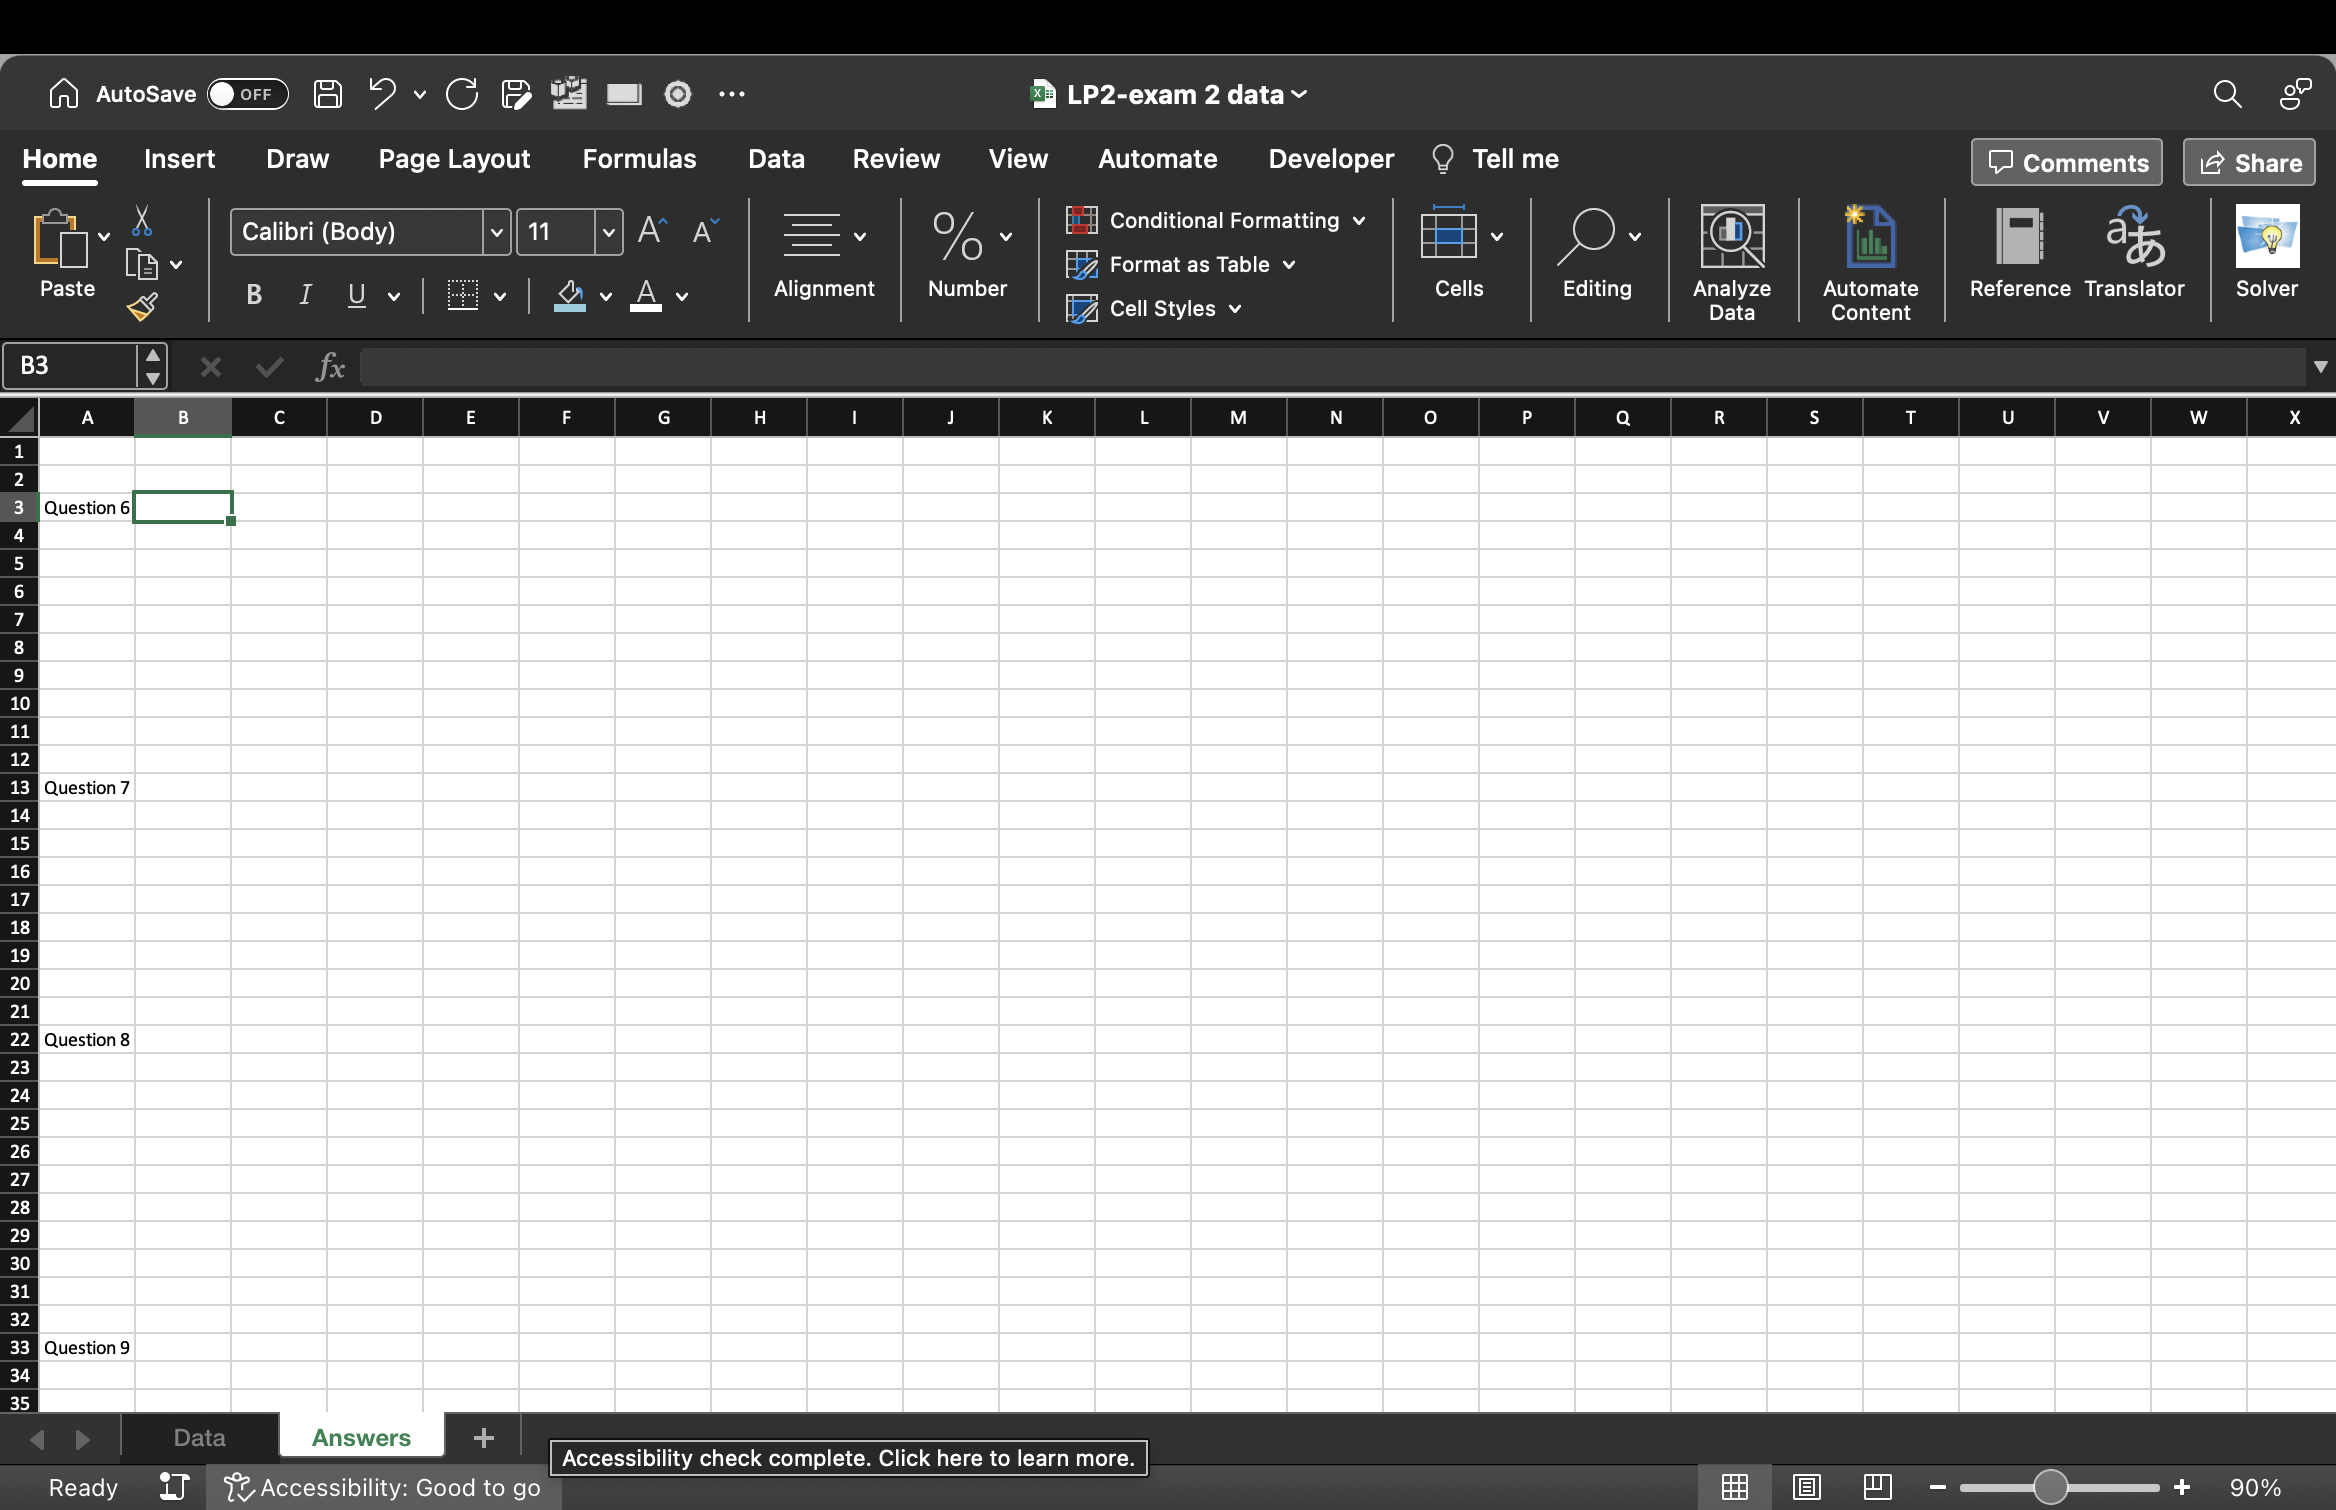Click the Undo arrow icon
The height and width of the screenshot is (1510, 2336).
(x=382, y=94)
